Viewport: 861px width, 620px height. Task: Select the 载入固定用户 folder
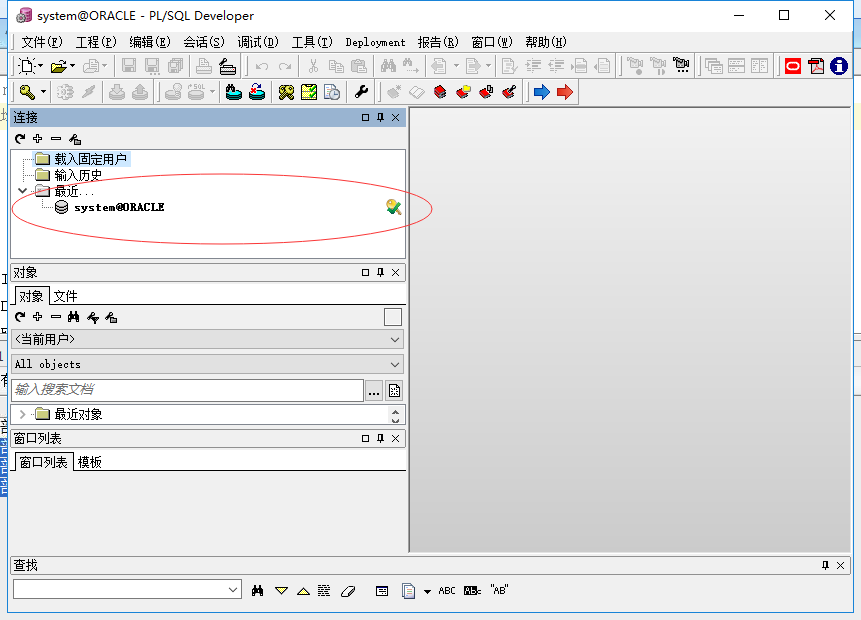click(x=90, y=159)
